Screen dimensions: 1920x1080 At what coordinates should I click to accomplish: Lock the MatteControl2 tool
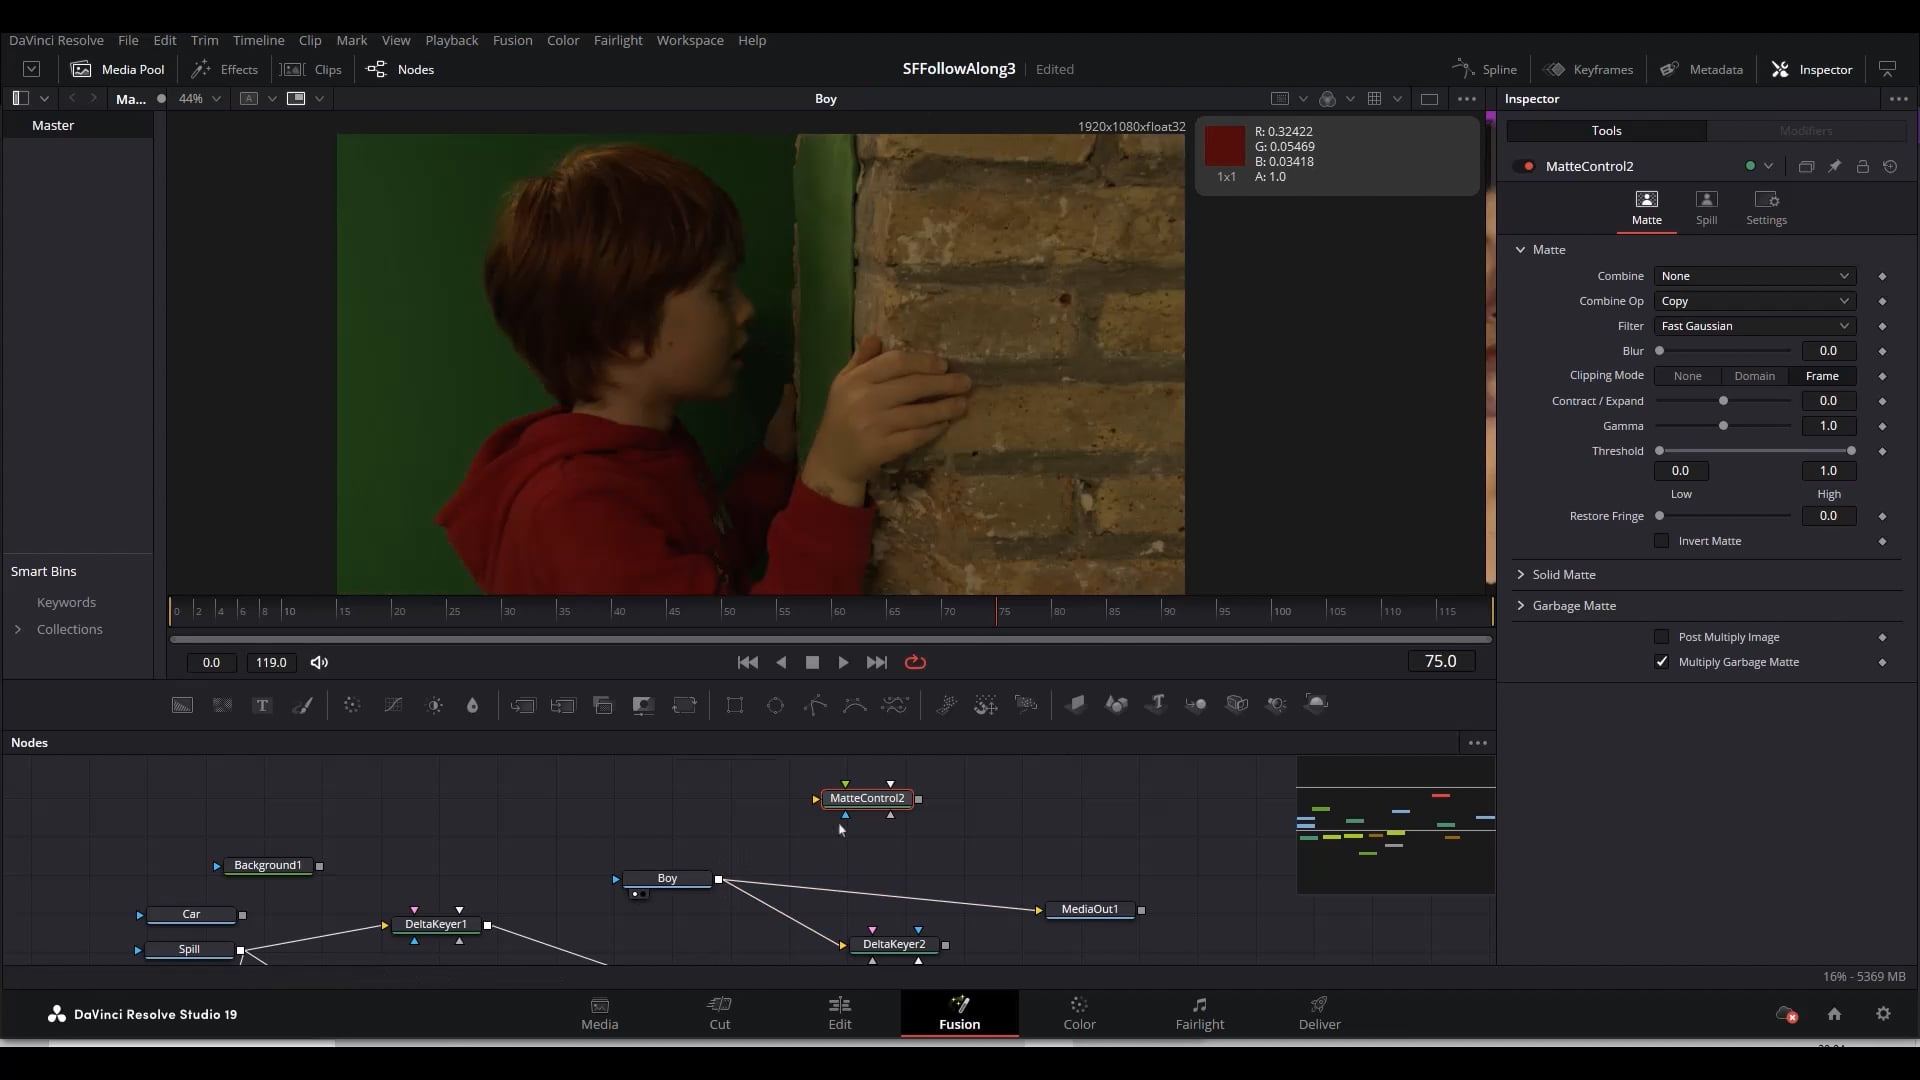click(1862, 167)
